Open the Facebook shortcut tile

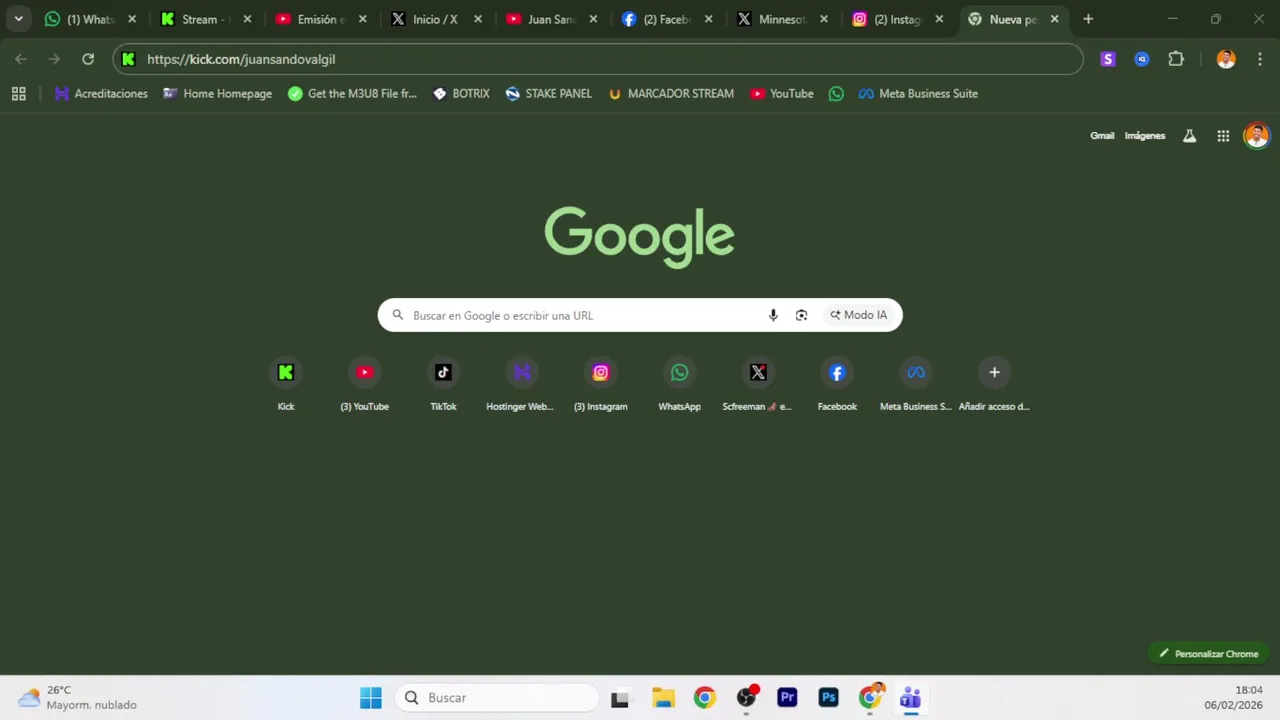click(837, 385)
